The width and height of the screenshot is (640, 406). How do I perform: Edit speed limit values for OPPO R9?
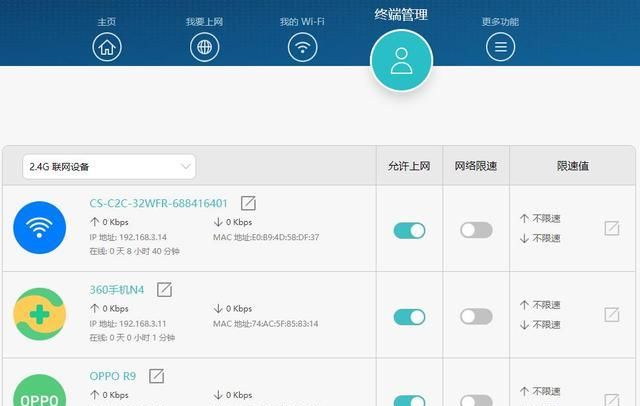tap(612, 399)
